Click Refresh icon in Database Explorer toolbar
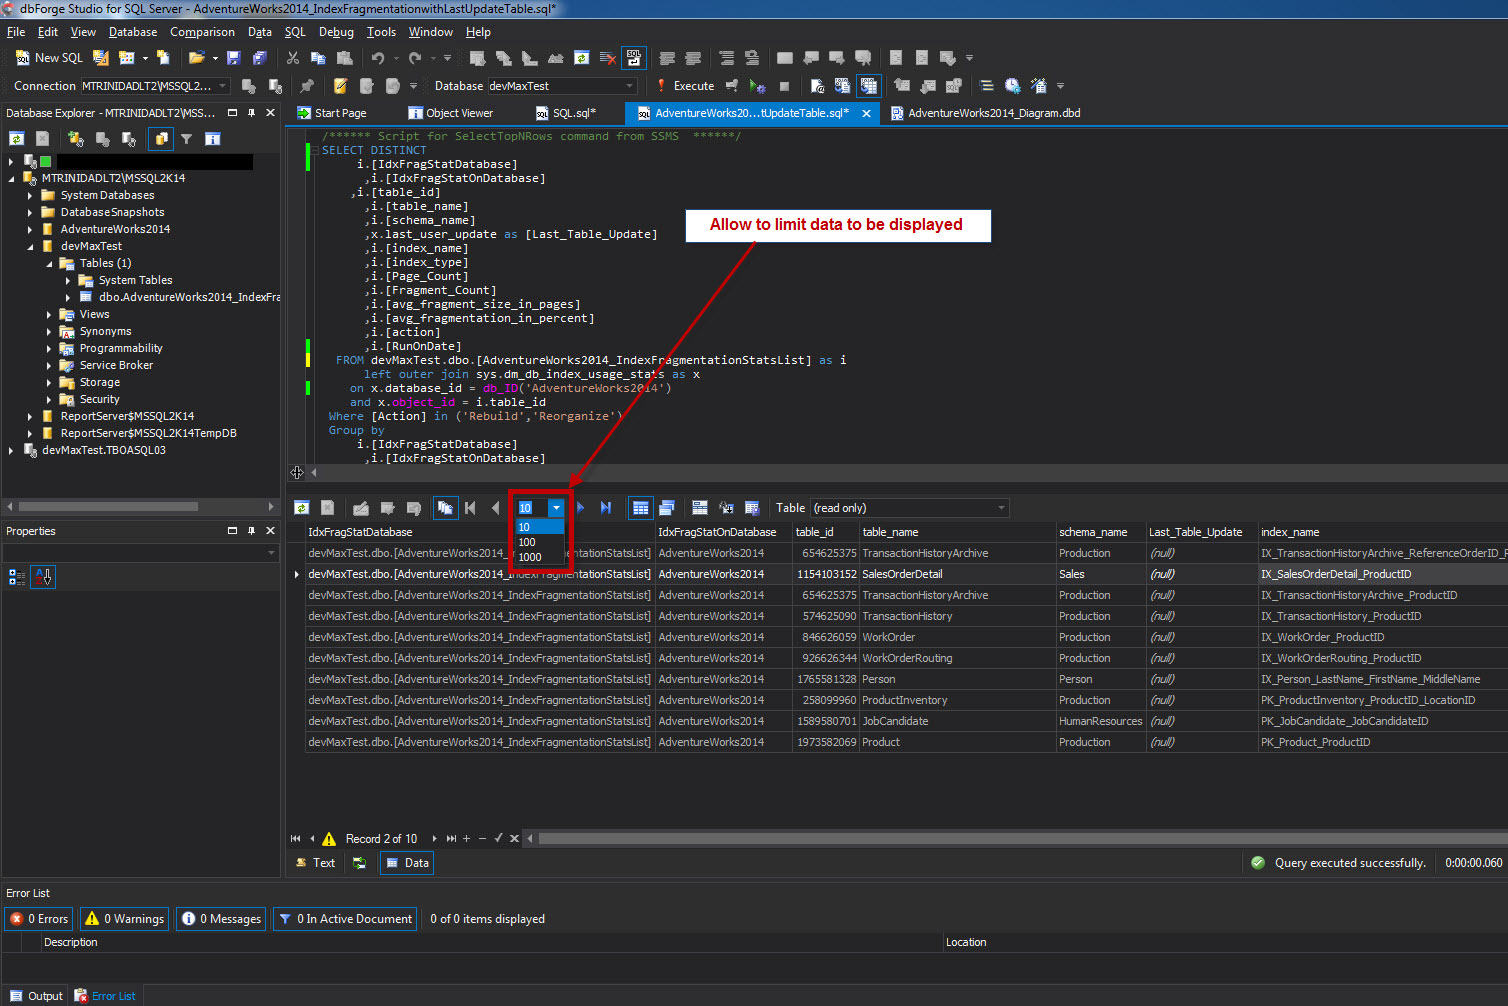 click(17, 139)
